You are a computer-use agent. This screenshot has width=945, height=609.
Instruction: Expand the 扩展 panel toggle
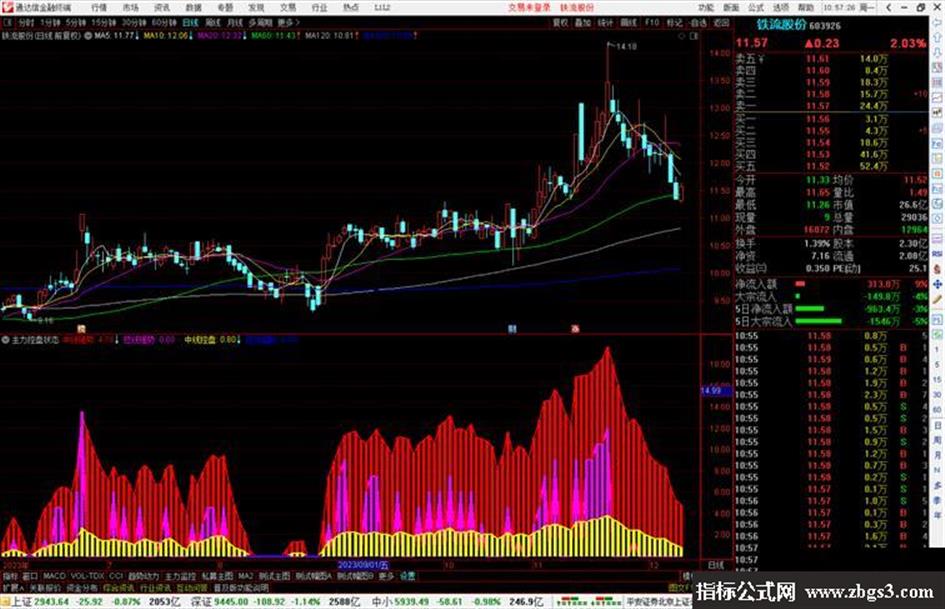[13, 588]
